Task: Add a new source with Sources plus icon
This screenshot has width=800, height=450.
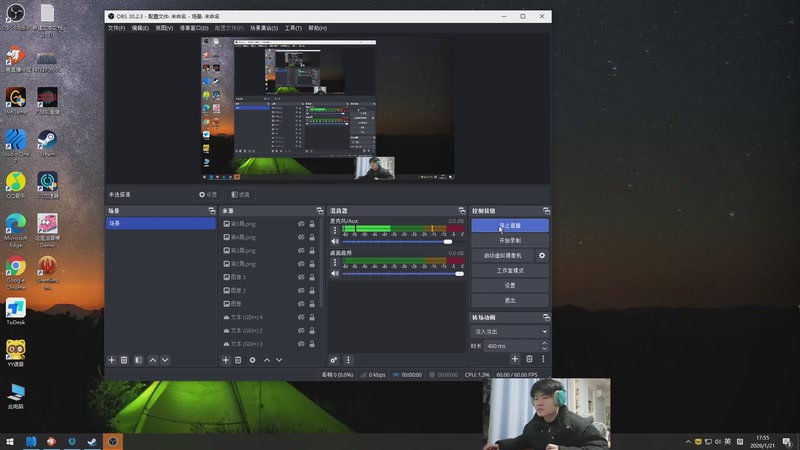Action: (x=226, y=360)
